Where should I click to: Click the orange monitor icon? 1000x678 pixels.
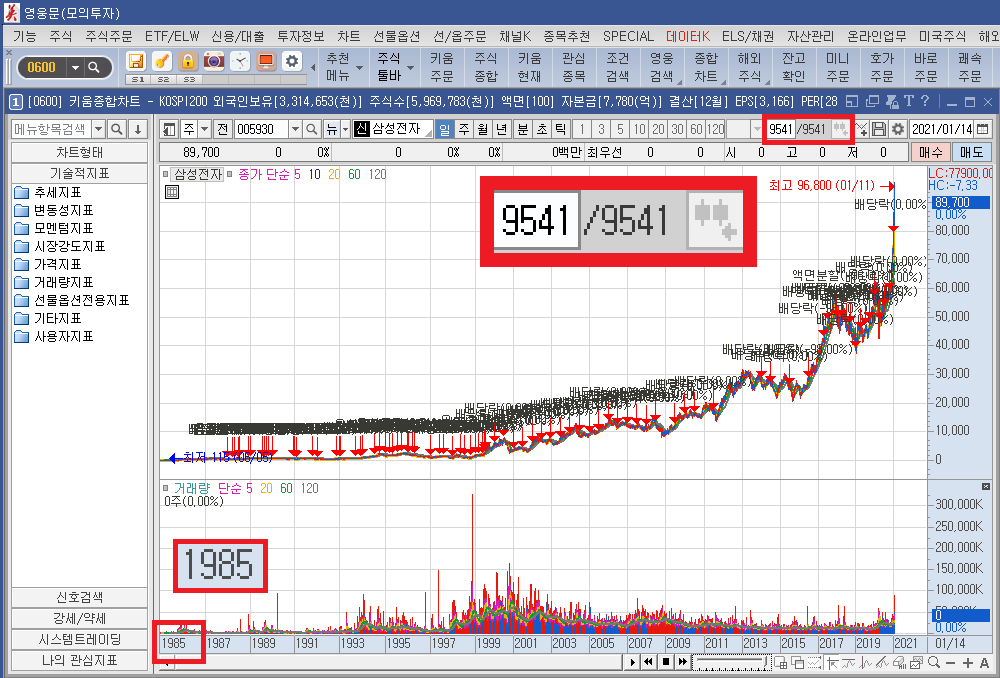[x=266, y=61]
